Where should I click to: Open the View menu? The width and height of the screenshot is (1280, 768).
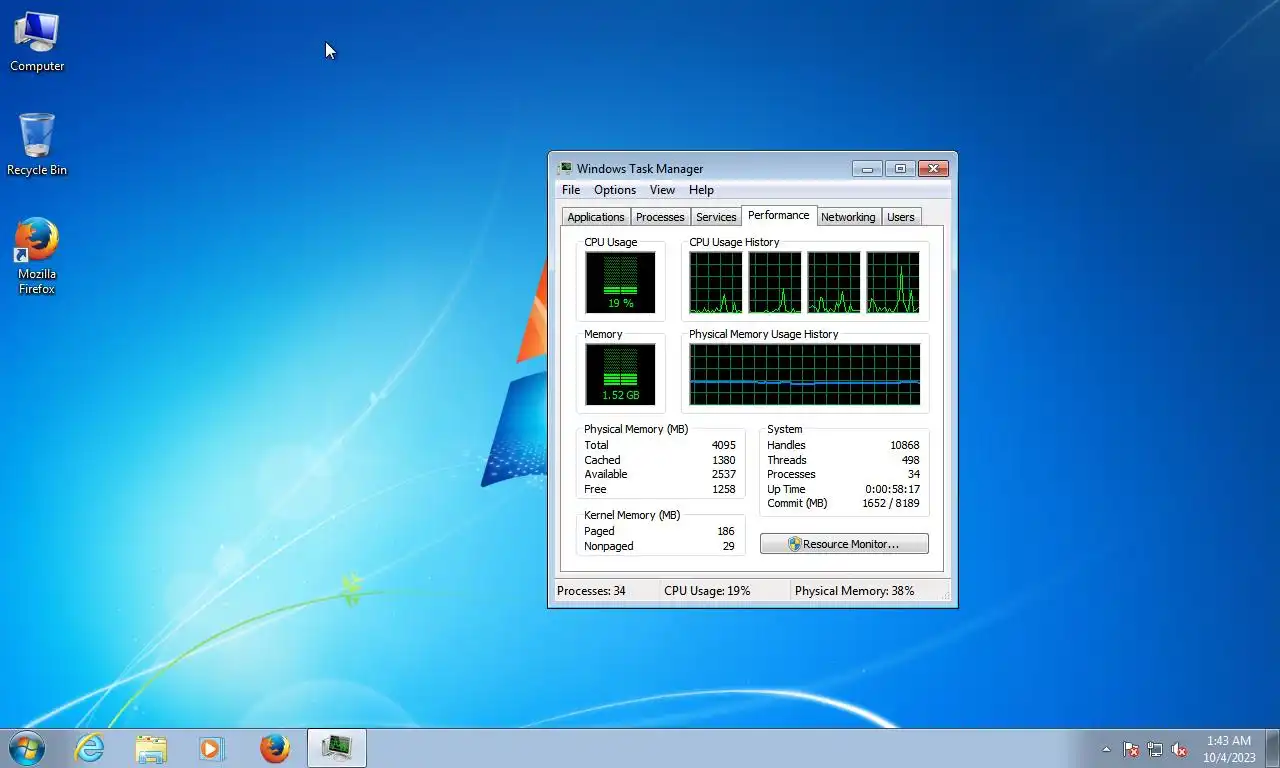(x=662, y=190)
